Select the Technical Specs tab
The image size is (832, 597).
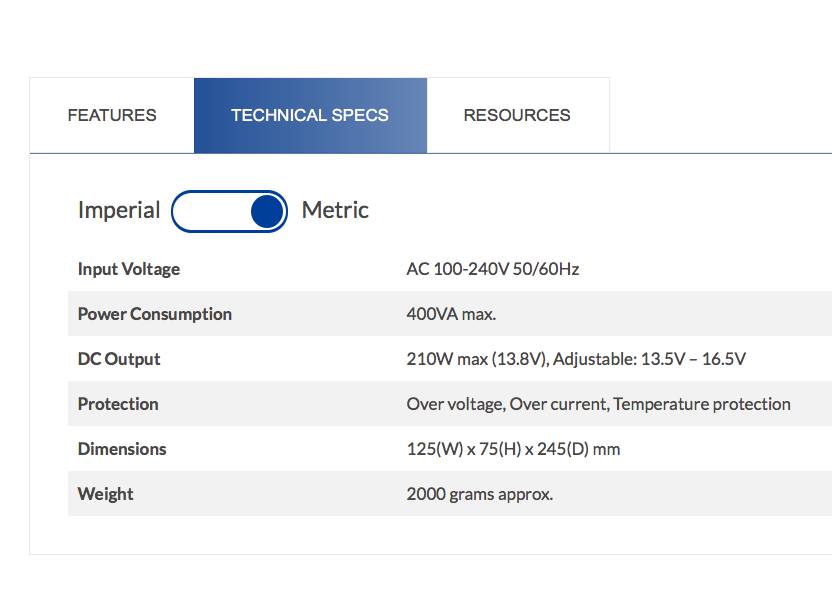coord(310,115)
